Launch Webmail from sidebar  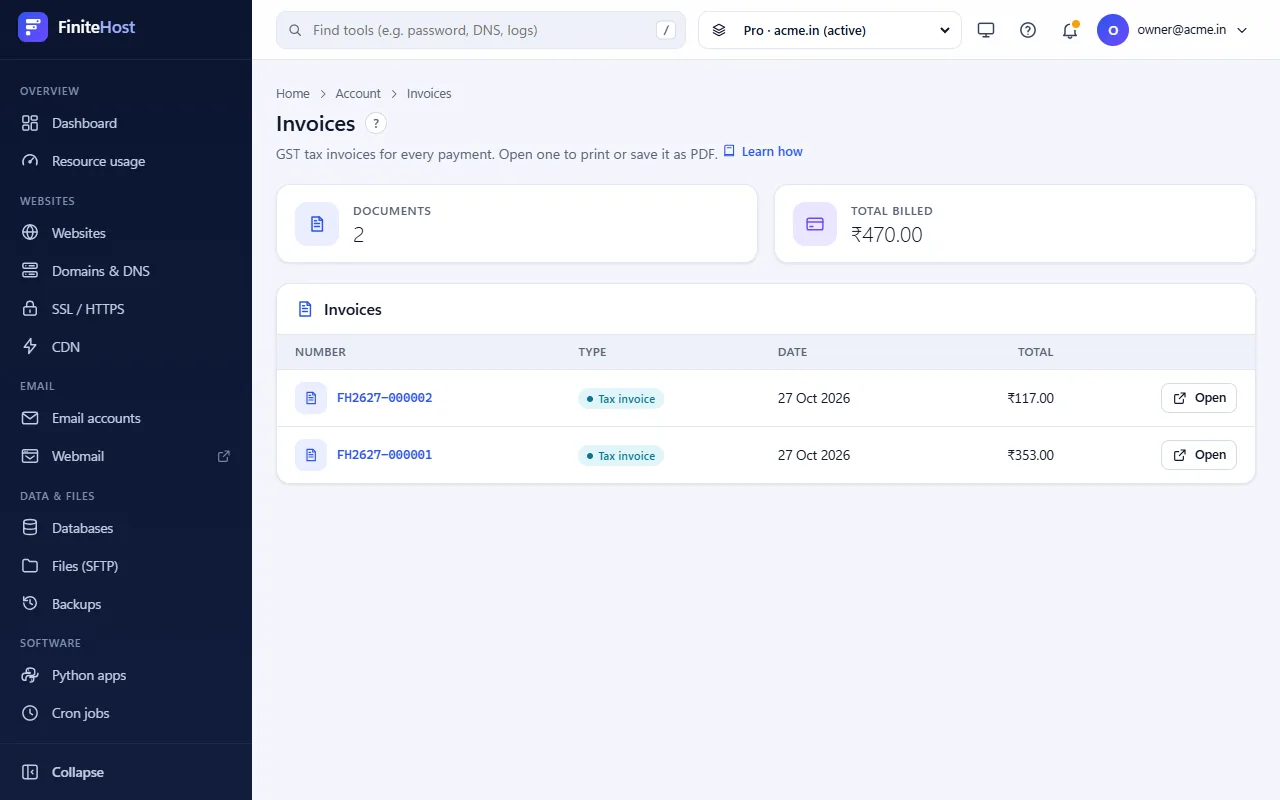click(x=126, y=456)
